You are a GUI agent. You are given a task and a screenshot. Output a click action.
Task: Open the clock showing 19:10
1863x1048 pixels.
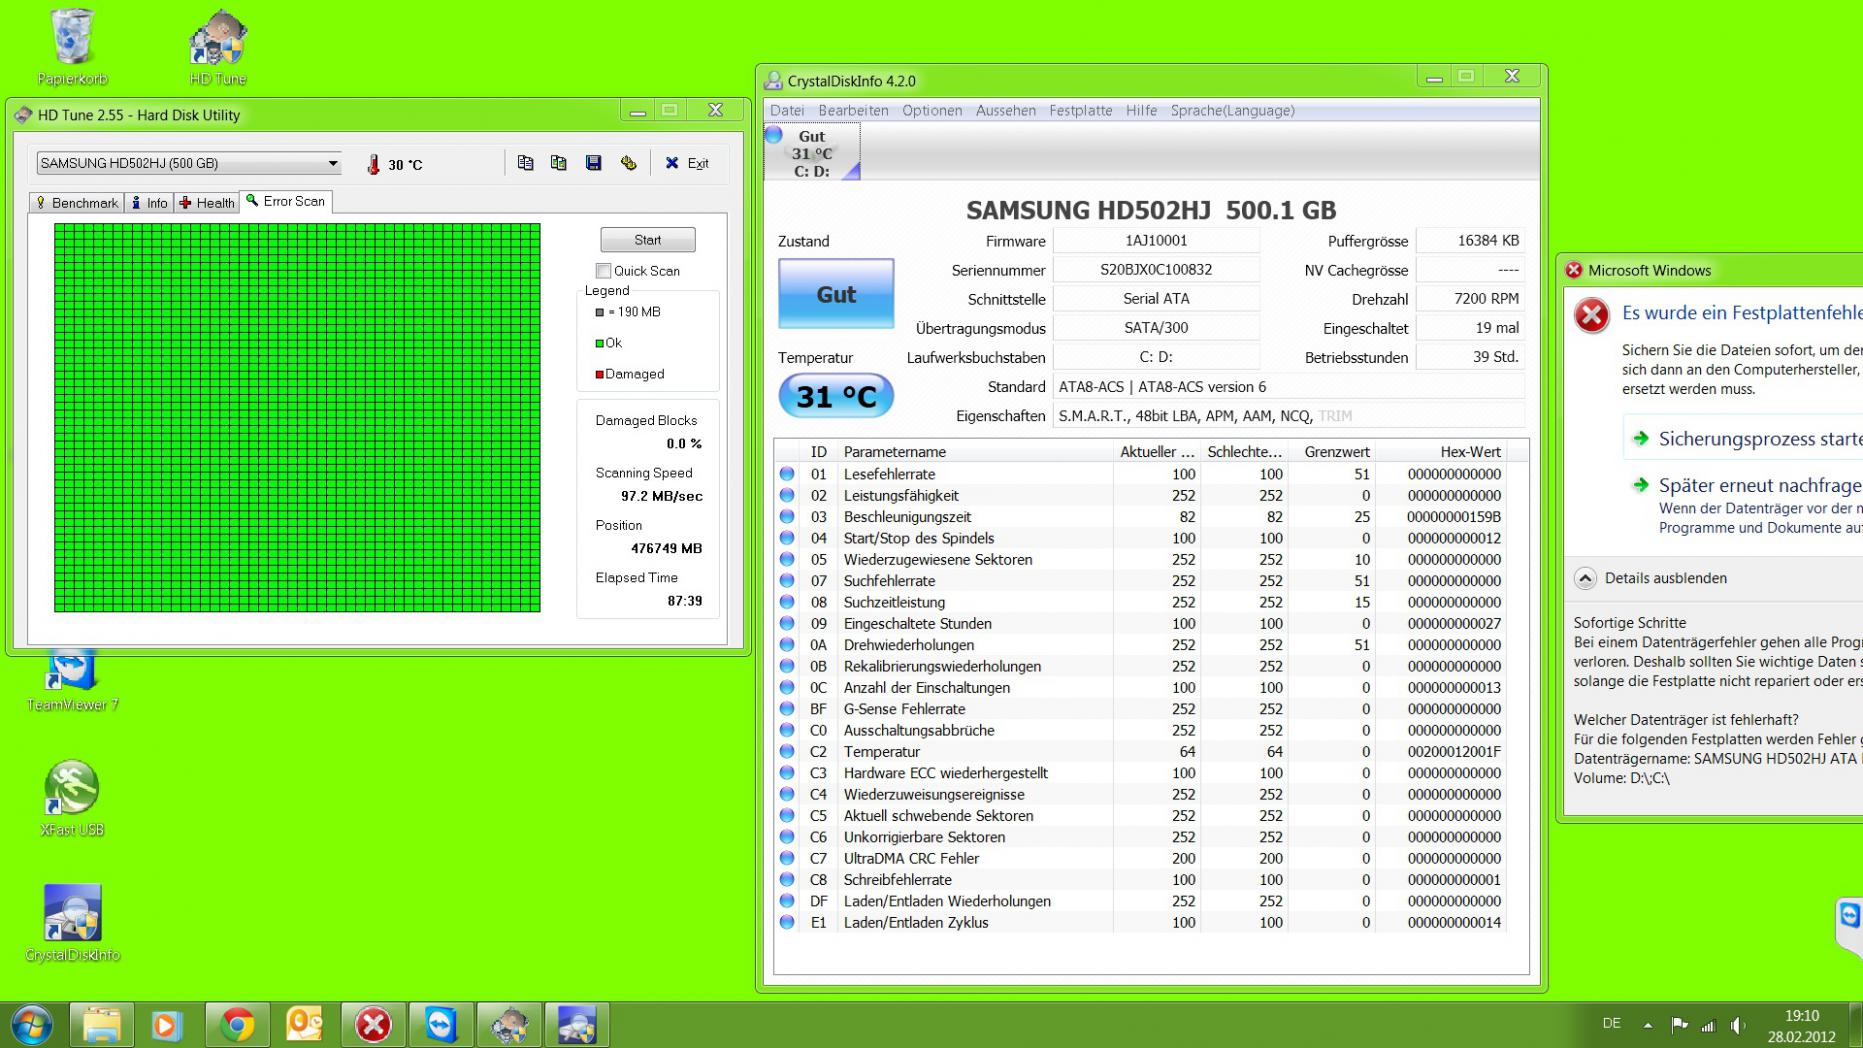(1801, 1026)
